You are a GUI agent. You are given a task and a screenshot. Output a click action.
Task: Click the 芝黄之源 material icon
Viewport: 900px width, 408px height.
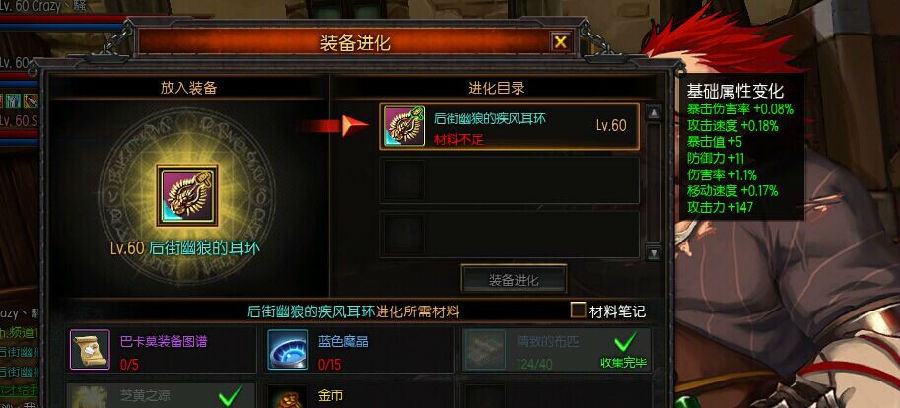click(90, 397)
